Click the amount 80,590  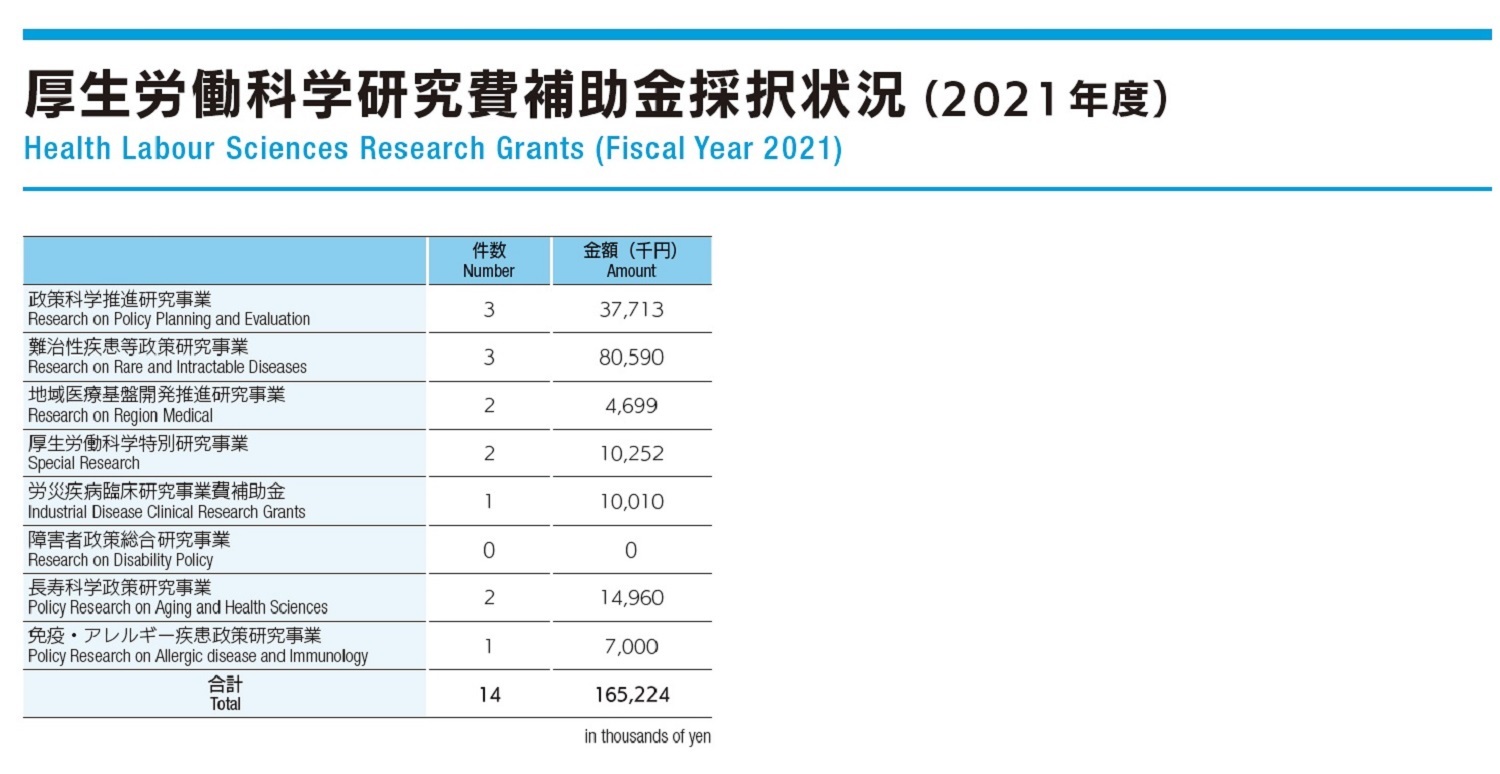(x=631, y=358)
